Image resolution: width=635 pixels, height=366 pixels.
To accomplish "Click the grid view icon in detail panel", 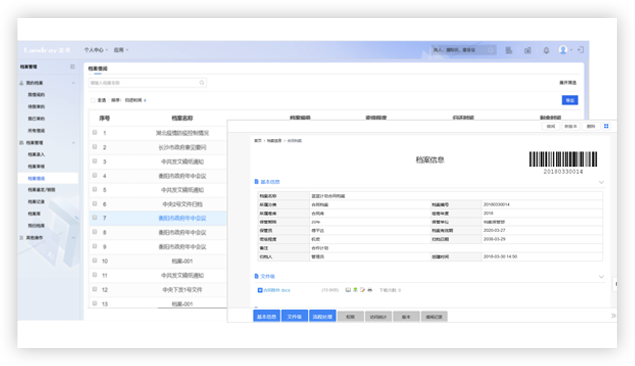I will point(606,126).
